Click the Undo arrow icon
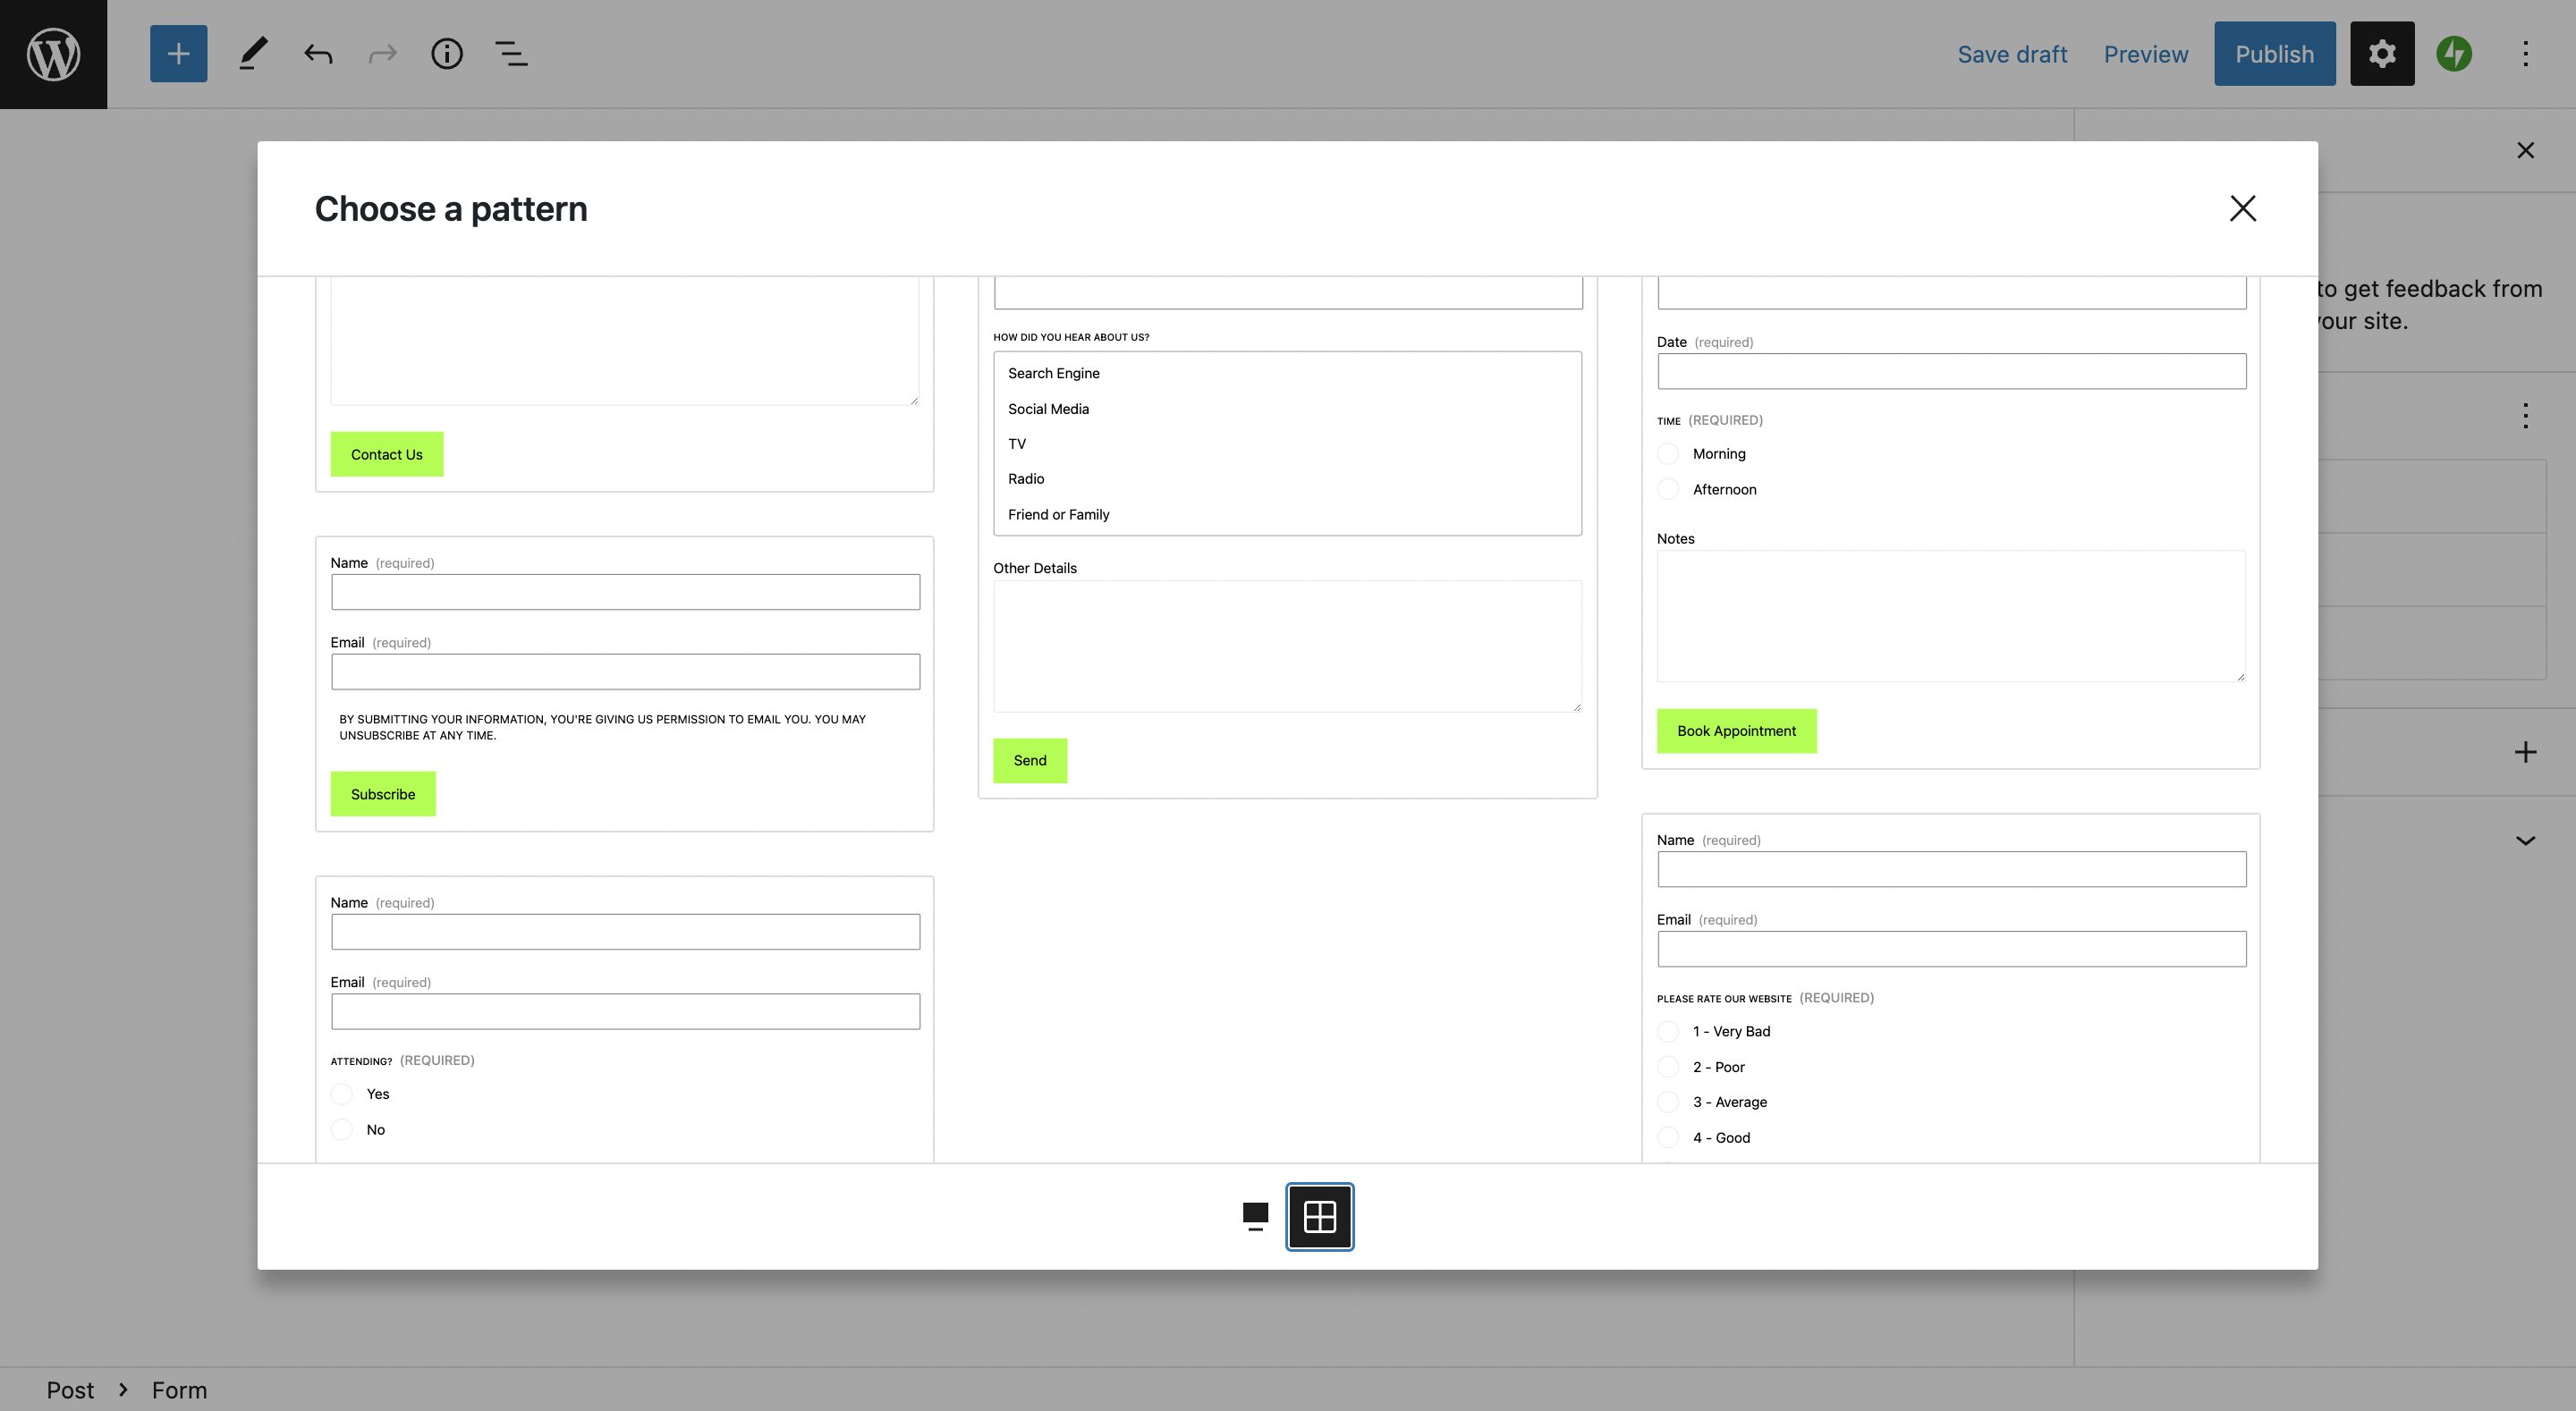2576x1411 pixels. [318, 54]
